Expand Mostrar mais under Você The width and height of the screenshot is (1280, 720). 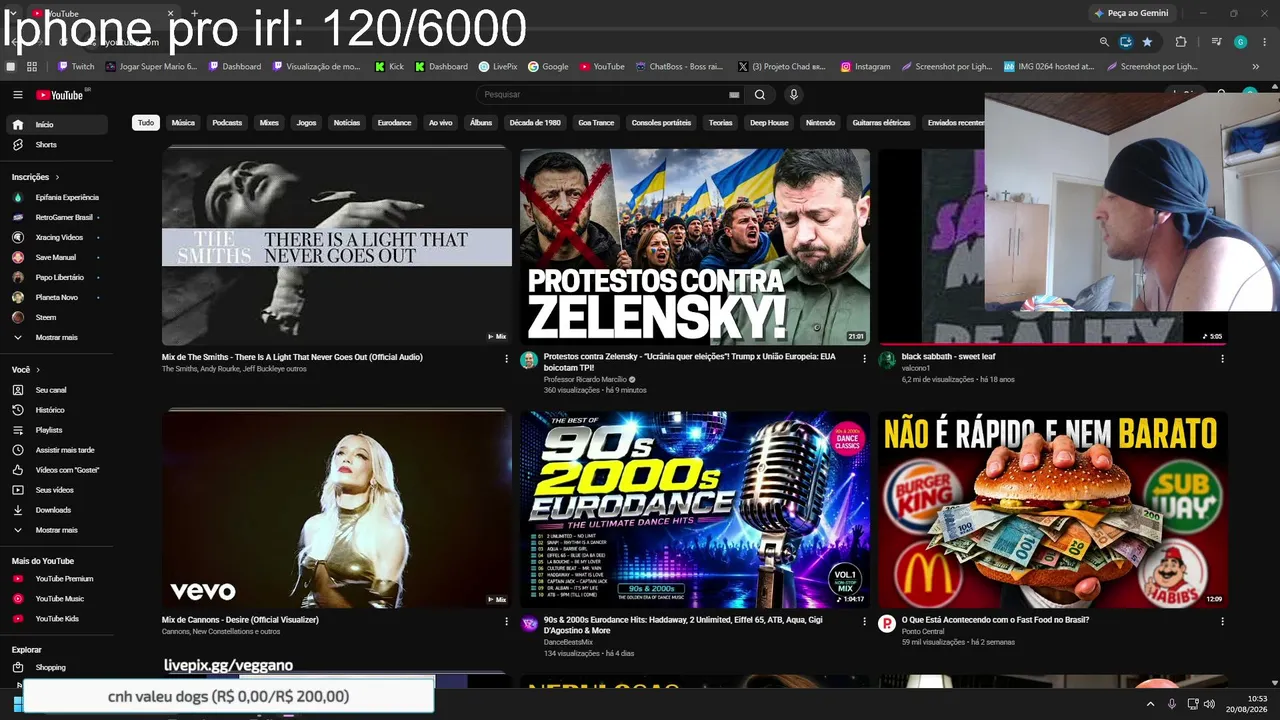point(58,530)
